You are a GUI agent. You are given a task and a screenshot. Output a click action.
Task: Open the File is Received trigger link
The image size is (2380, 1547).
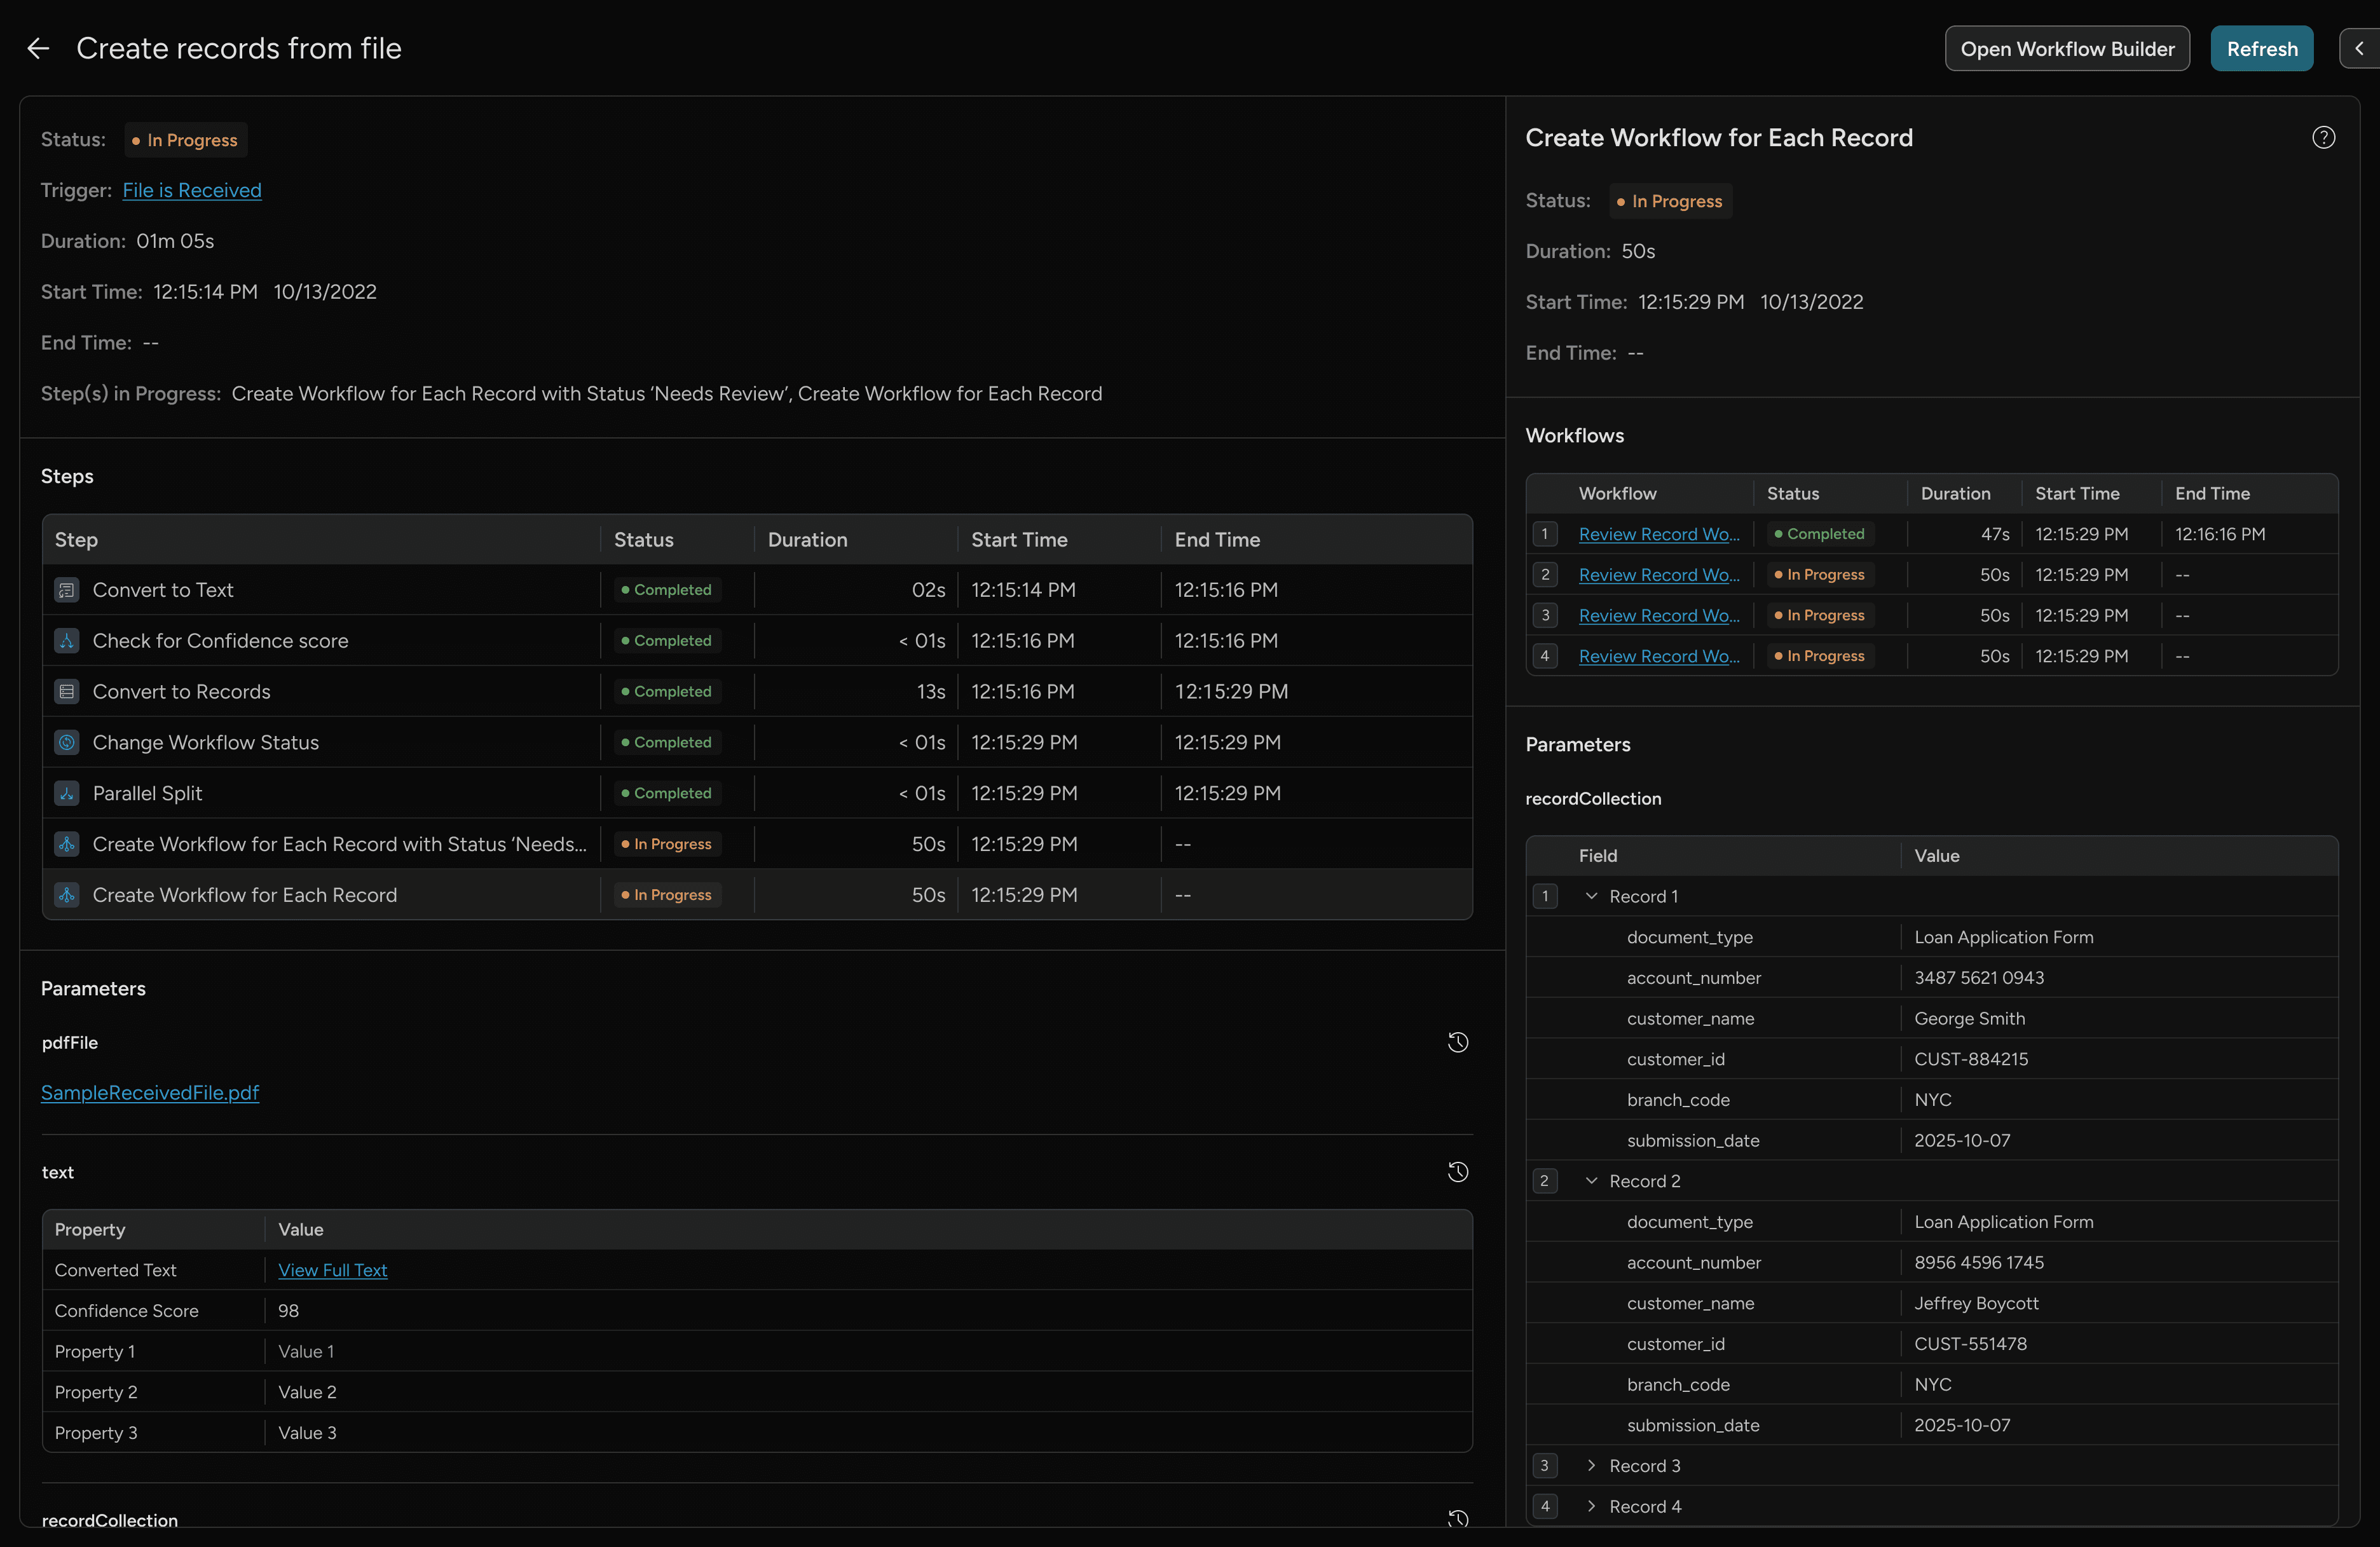192,190
